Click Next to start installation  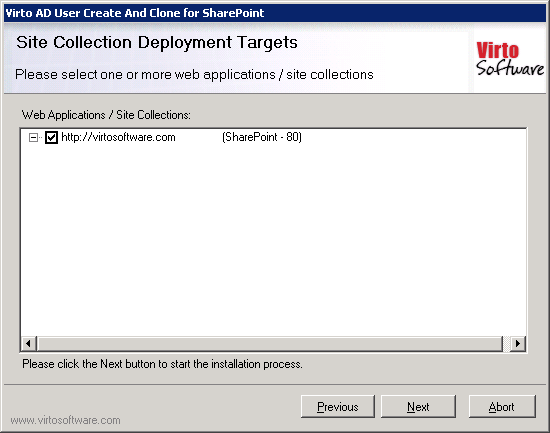[418, 407]
